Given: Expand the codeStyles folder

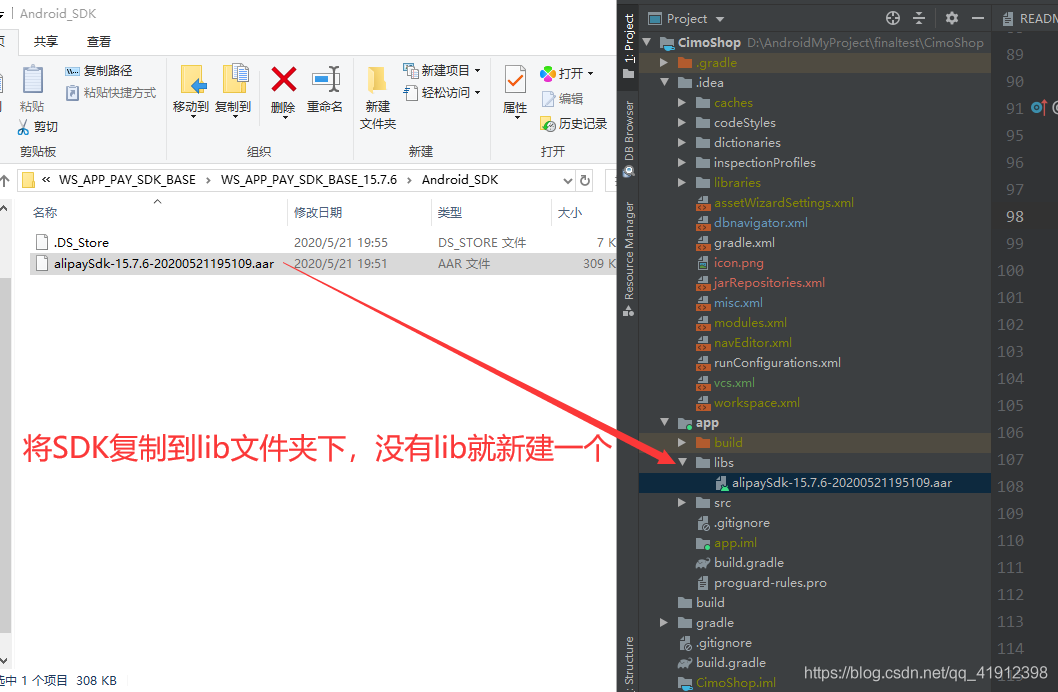Looking at the screenshot, I should [x=681, y=122].
